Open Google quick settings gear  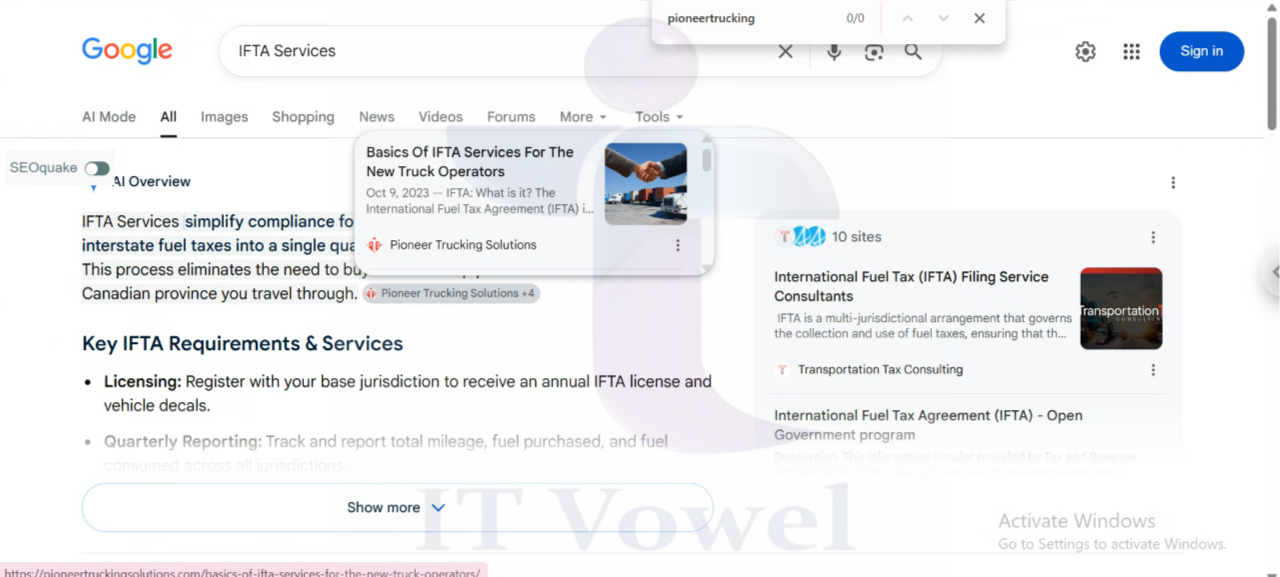[1085, 52]
